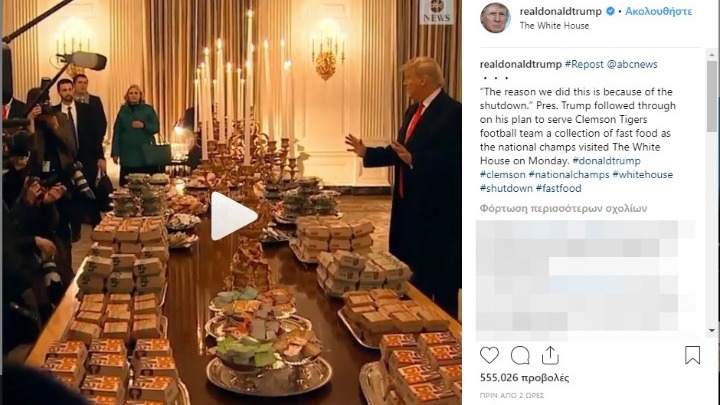This screenshot has height=405, width=720.
Task: Play the video with the center play button
Action: point(233,216)
